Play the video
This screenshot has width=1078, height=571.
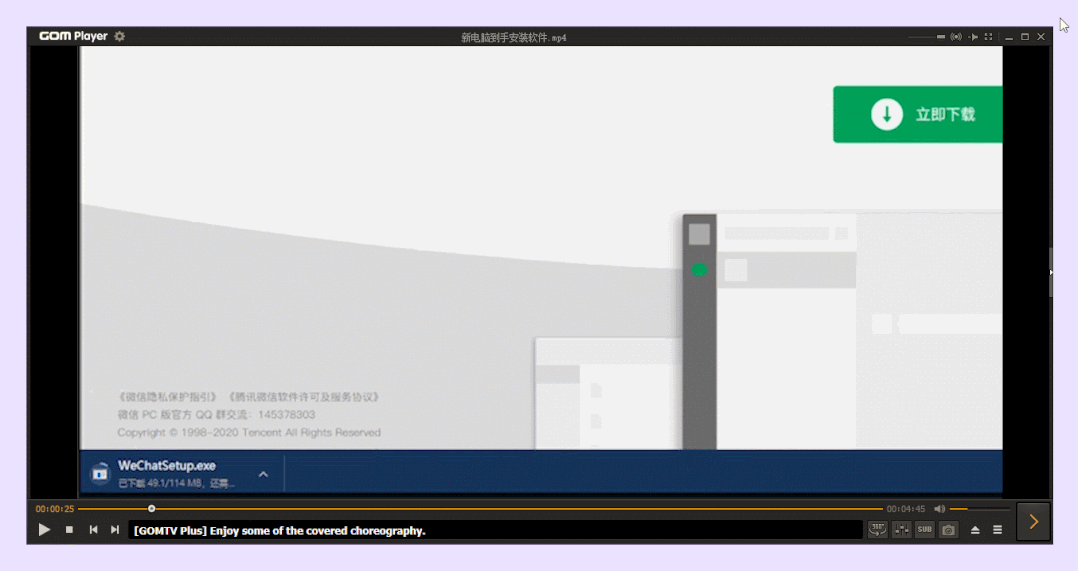44,530
